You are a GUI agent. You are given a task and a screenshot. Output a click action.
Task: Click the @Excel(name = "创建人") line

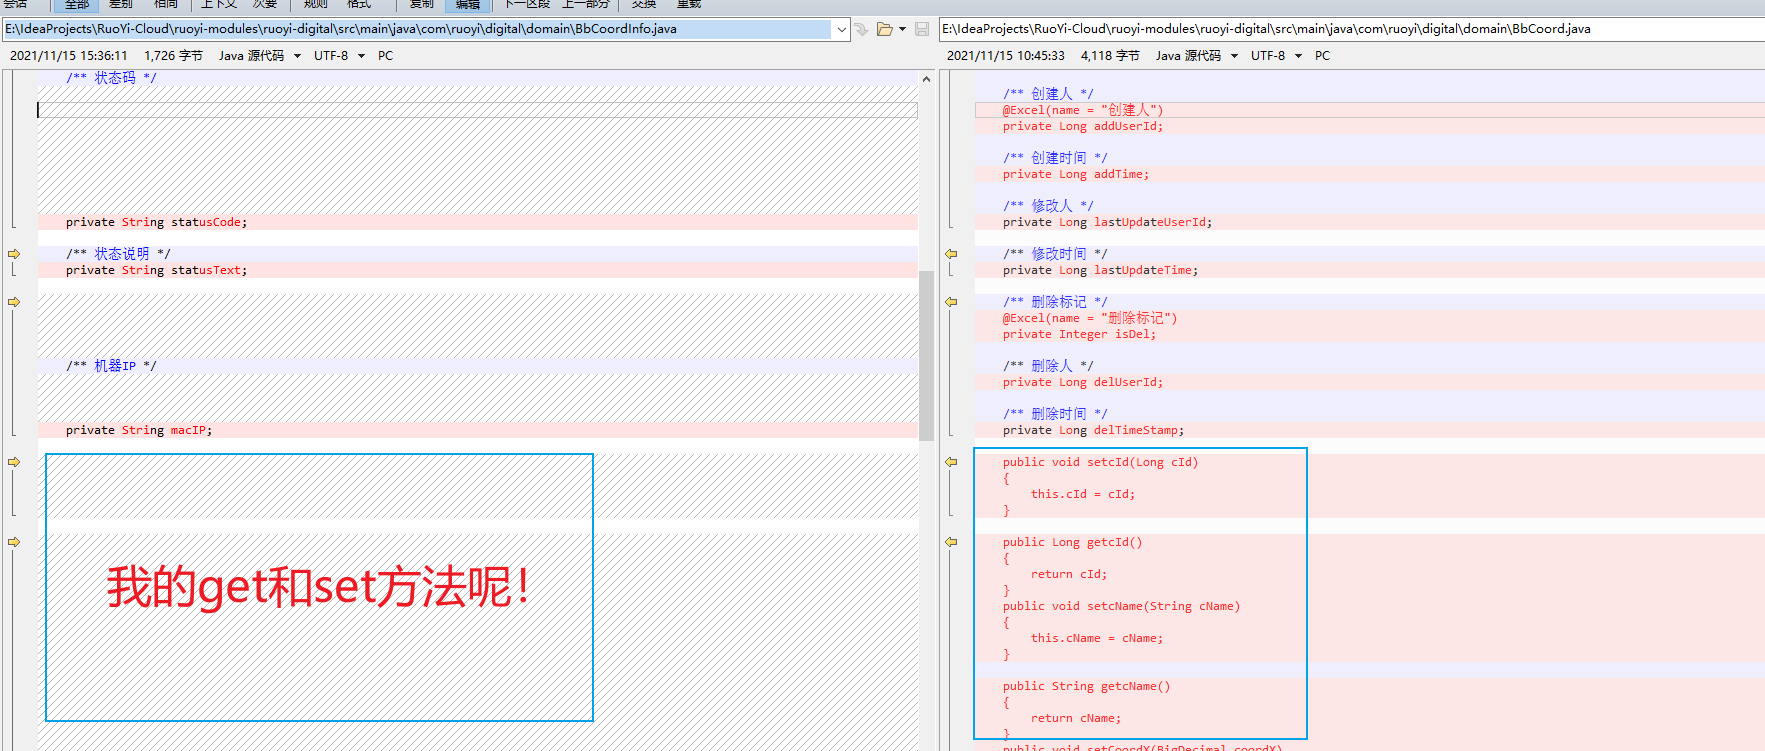tap(1083, 110)
